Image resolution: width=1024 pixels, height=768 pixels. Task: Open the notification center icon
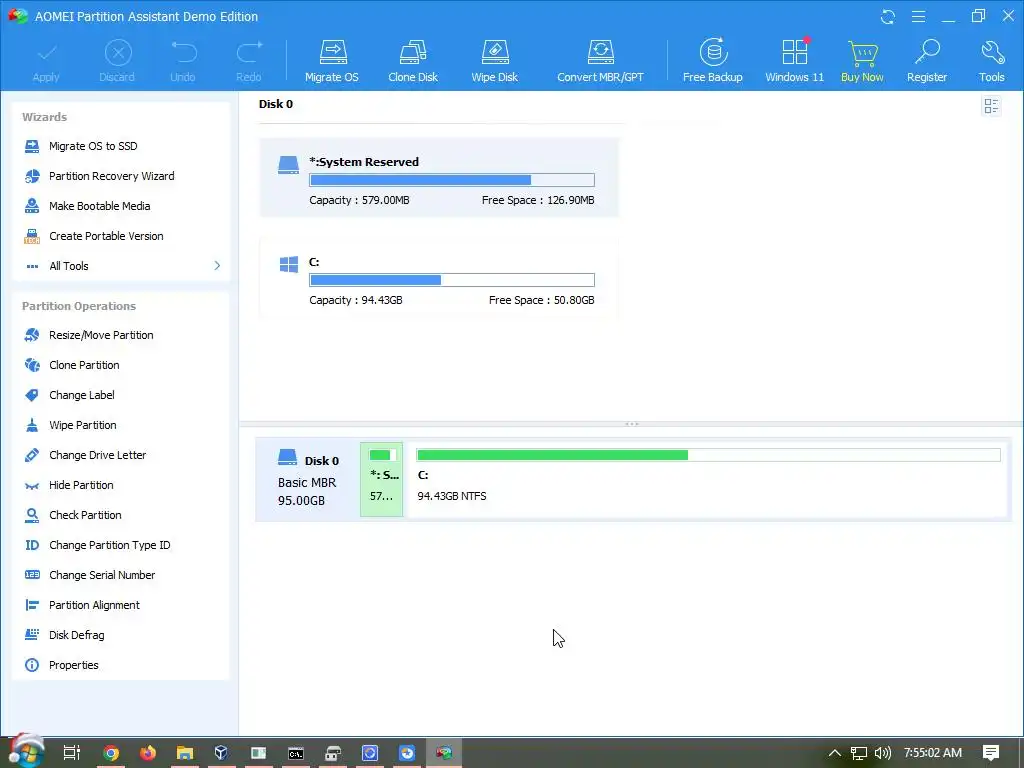click(991, 753)
